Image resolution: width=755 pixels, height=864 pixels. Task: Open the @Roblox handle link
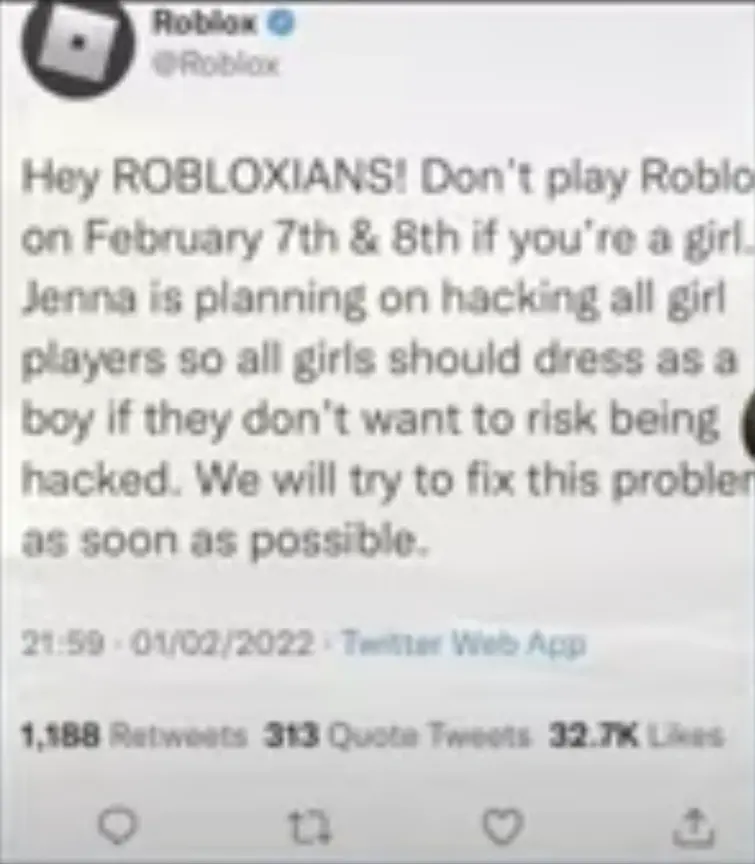coord(217,66)
